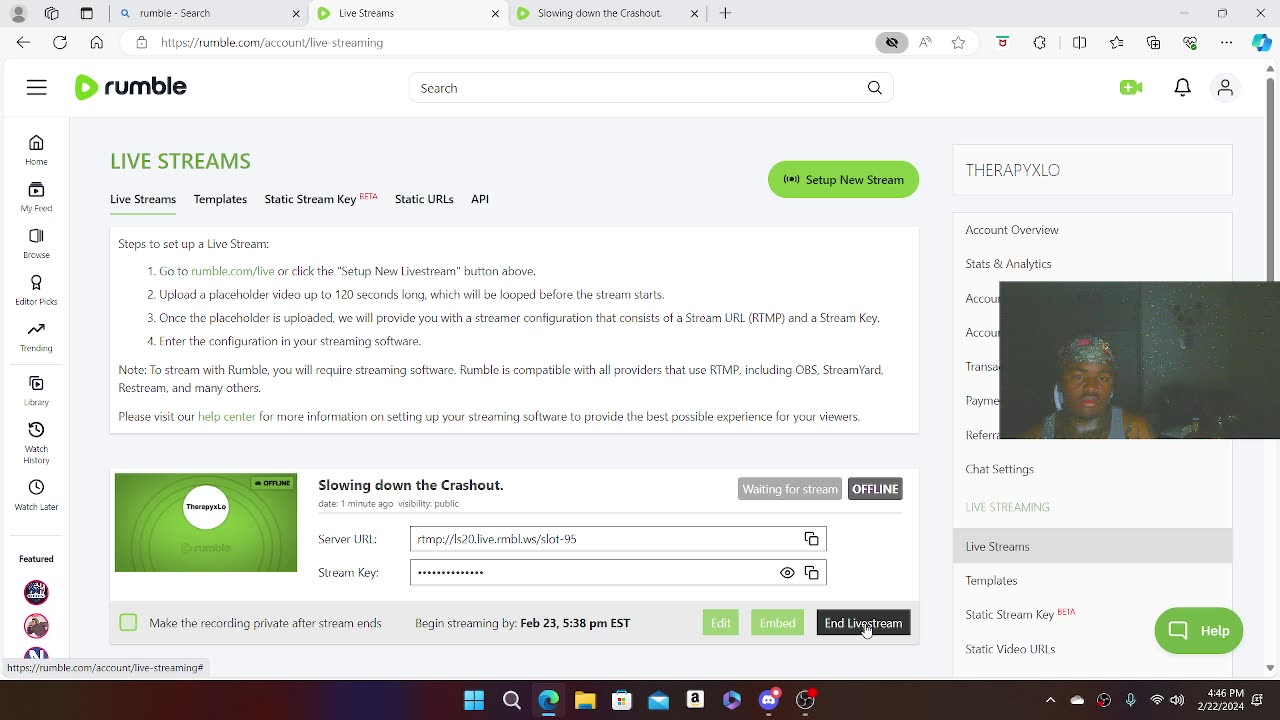Open My Feed in sidebar
The width and height of the screenshot is (1280, 720).
pyautogui.click(x=36, y=197)
